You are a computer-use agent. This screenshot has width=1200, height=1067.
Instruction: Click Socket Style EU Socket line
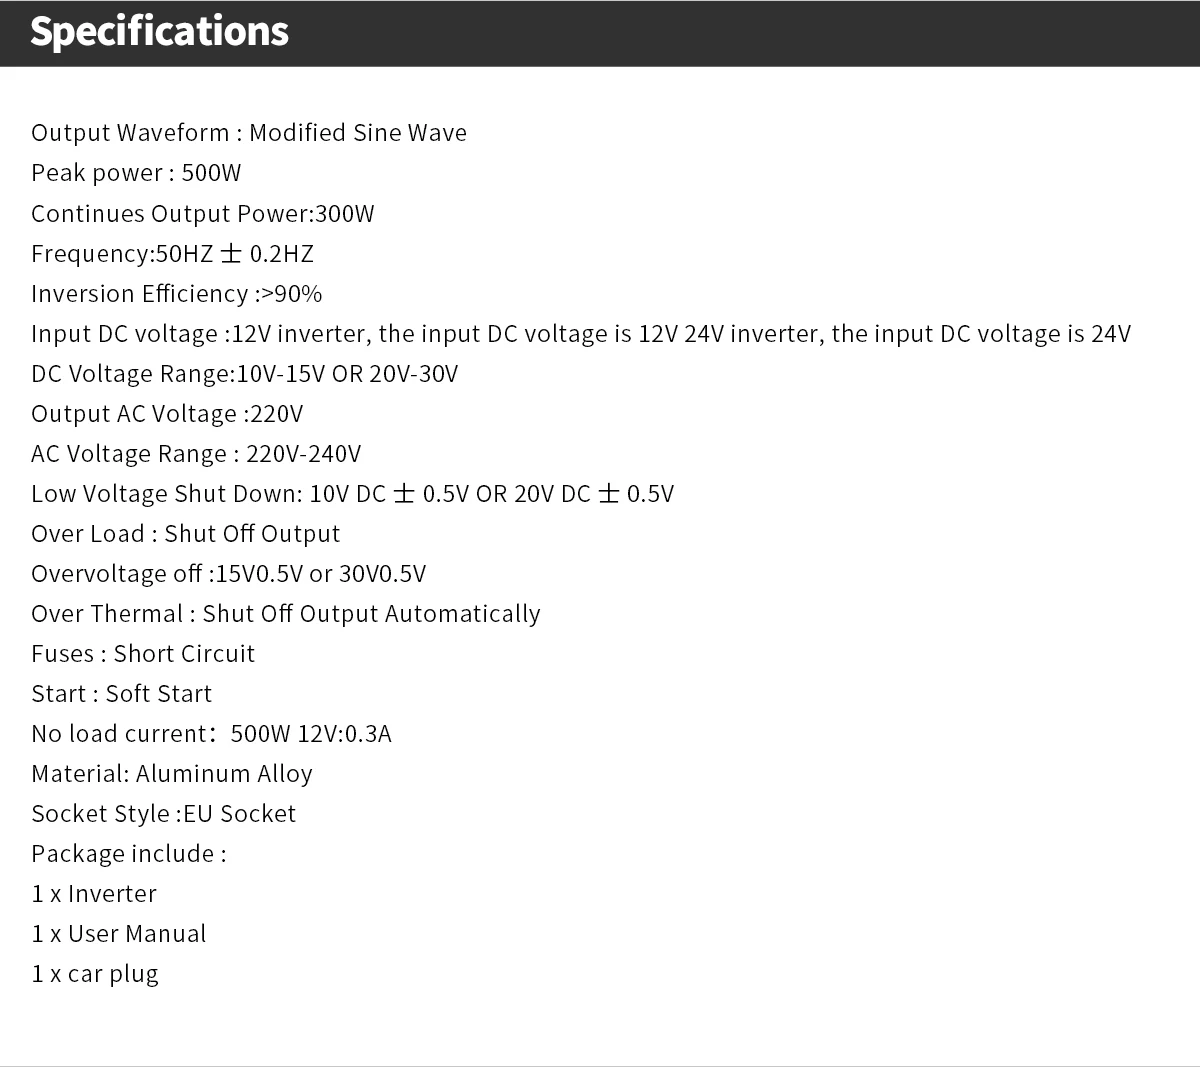tap(164, 814)
